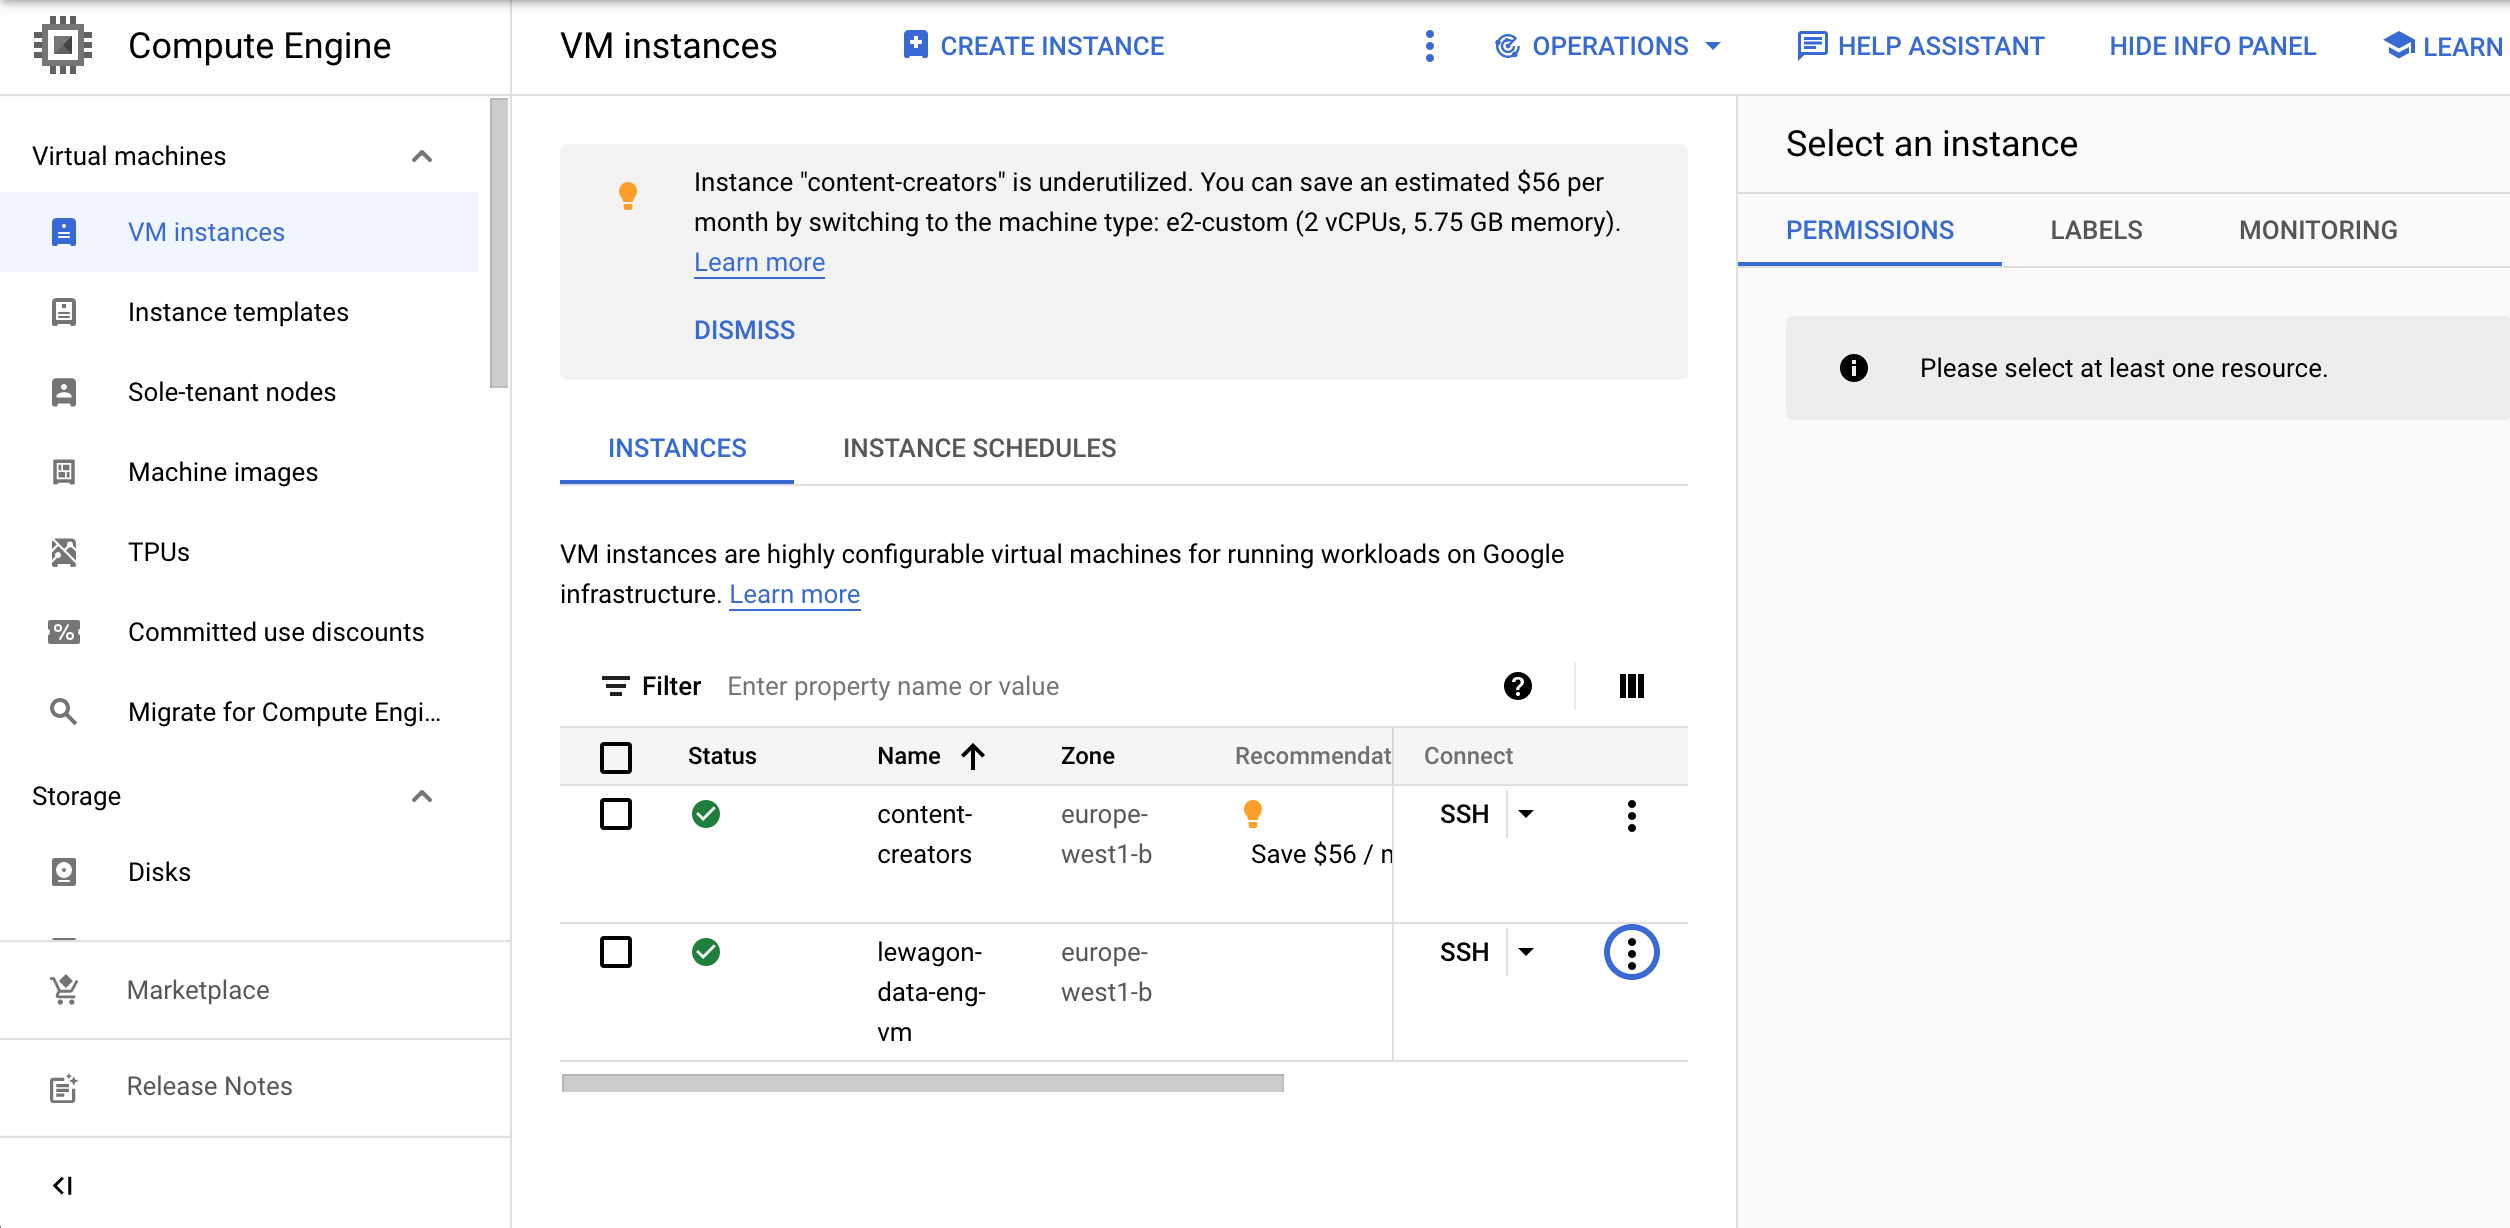
Task: Check the content-creators instance checkbox
Action: coord(616,814)
